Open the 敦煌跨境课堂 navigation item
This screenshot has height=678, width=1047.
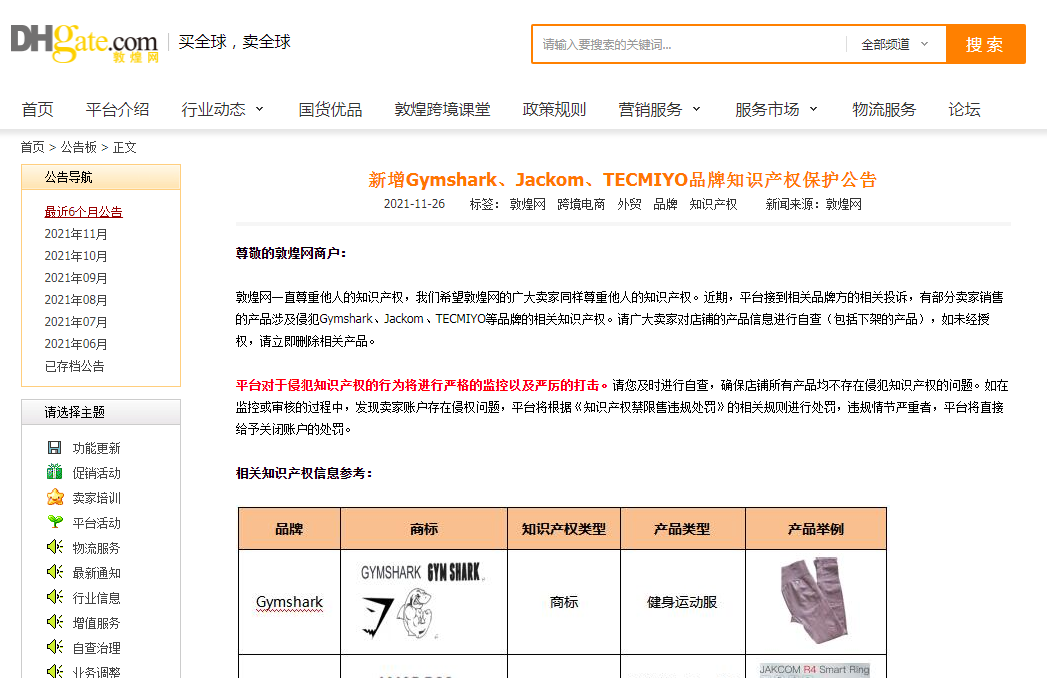(443, 109)
